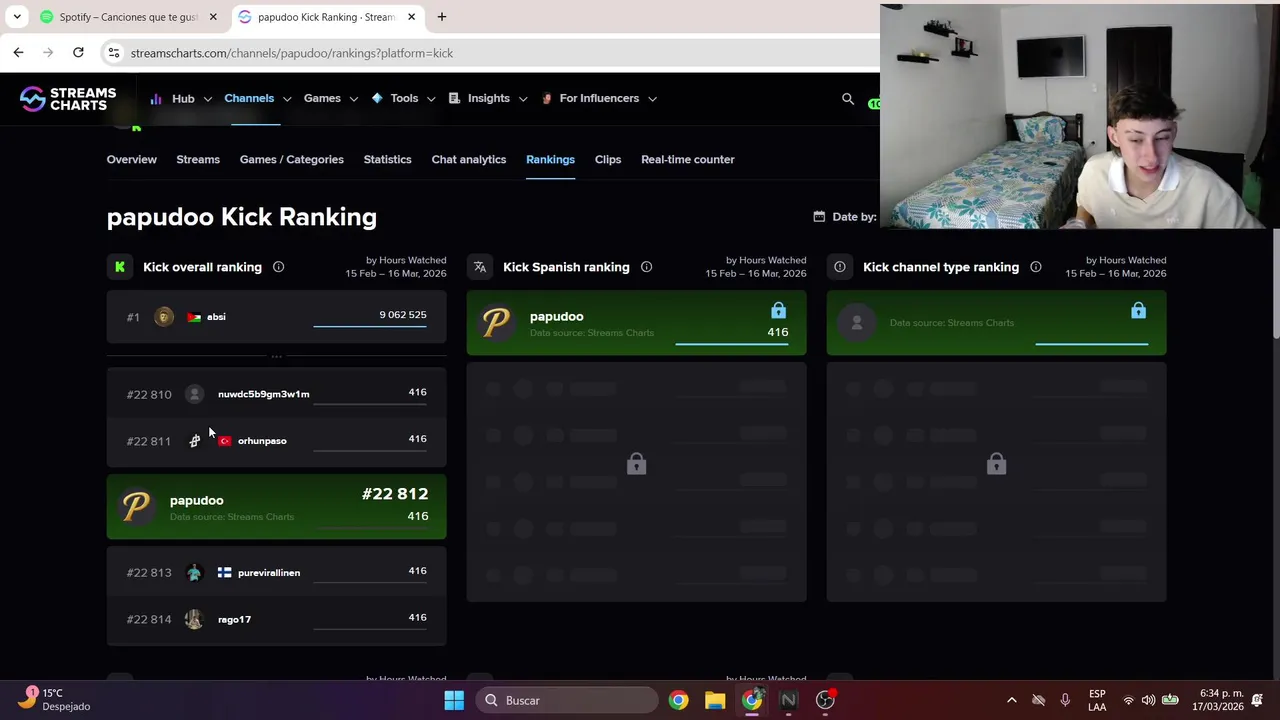Click absi's avatar in rank #1 row
Viewport: 1280px width, 720px height.
click(x=164, y=317)
